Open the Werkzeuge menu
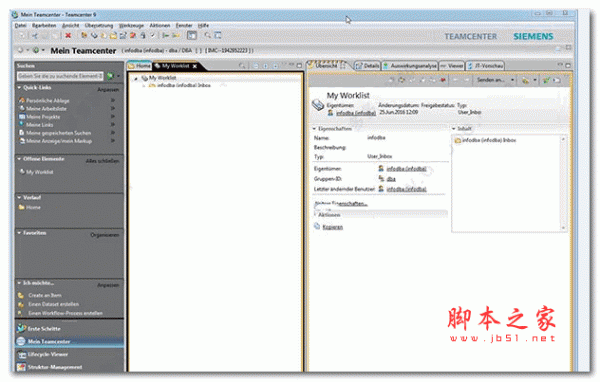600x382 pixels. coord(131,25)
